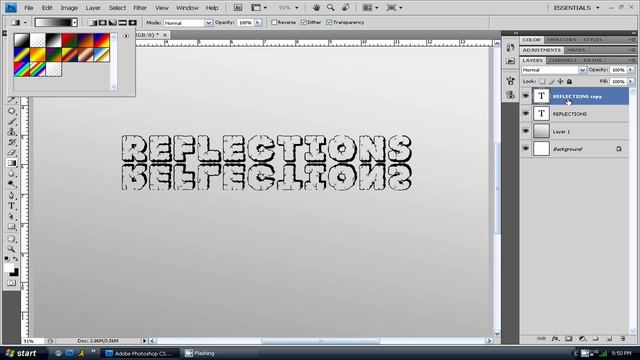Screen dimensions: 640x360
Task: Click the foreground color swatch
Action: 9,268
